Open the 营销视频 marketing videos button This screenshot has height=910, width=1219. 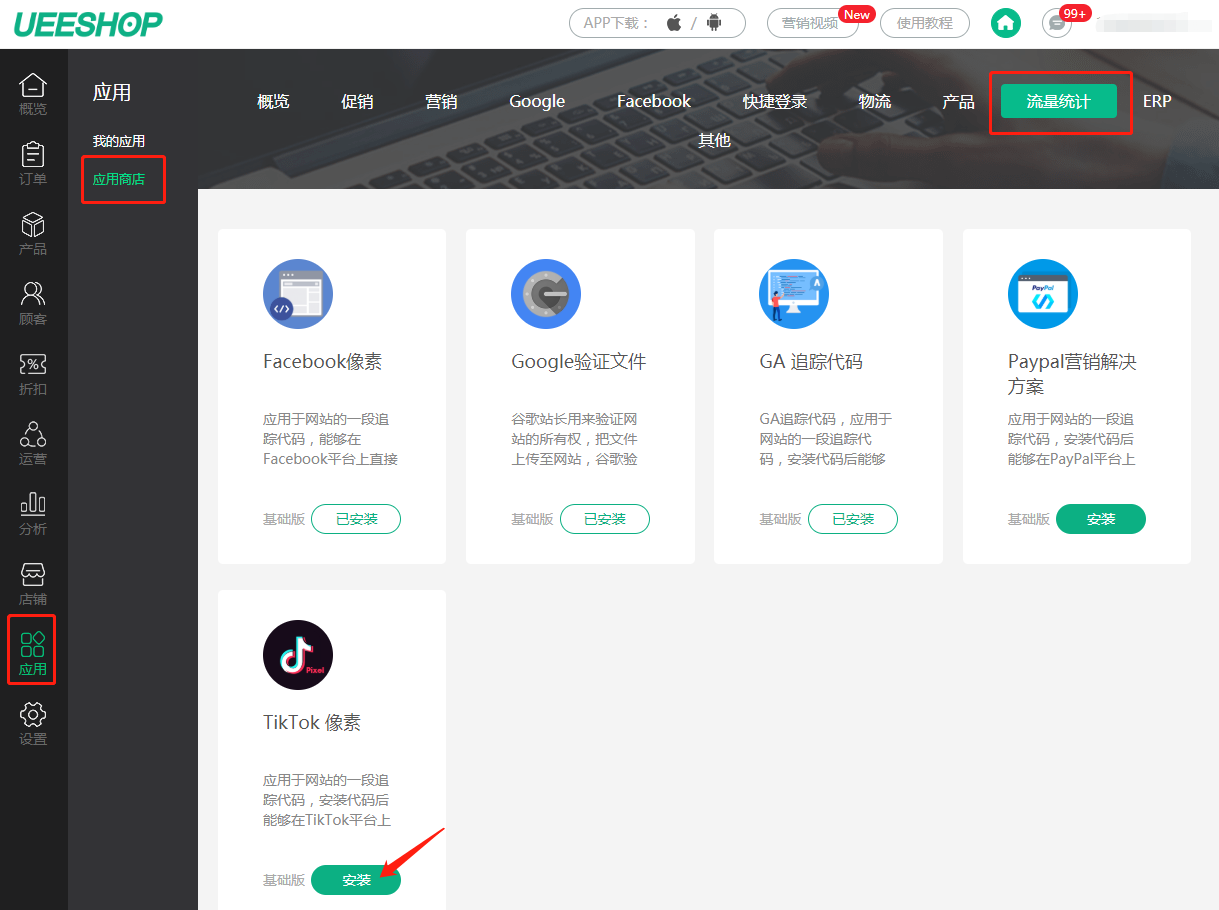pyautogui.click(x=813, y=23)
